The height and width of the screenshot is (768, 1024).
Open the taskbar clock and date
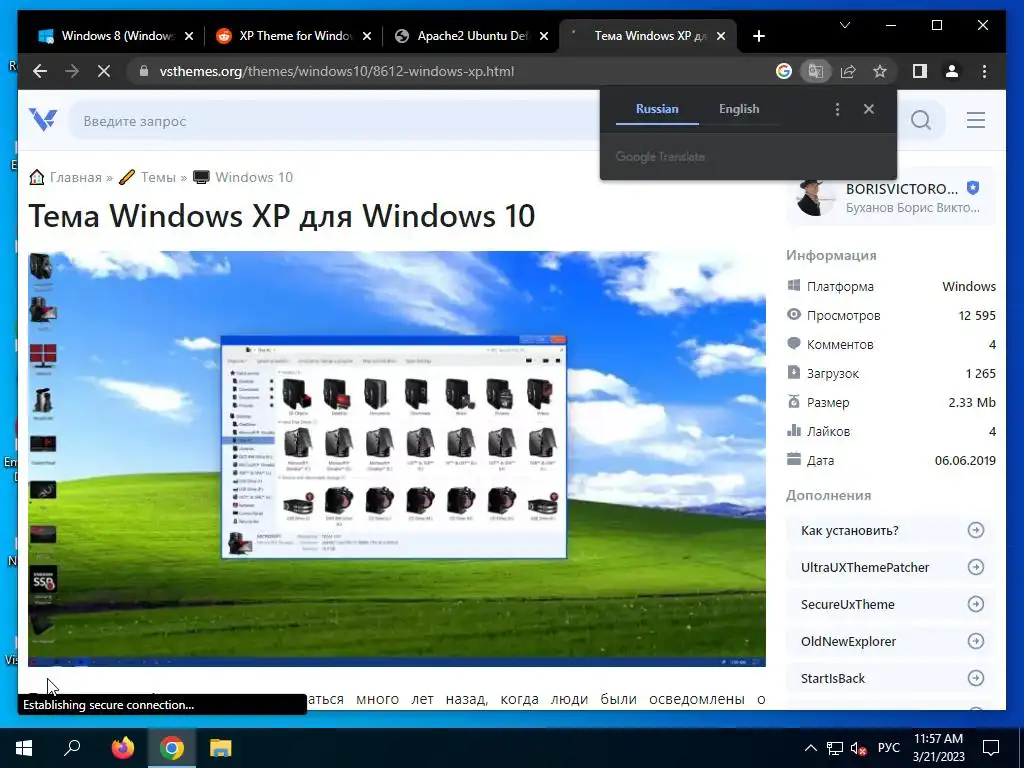938,748
